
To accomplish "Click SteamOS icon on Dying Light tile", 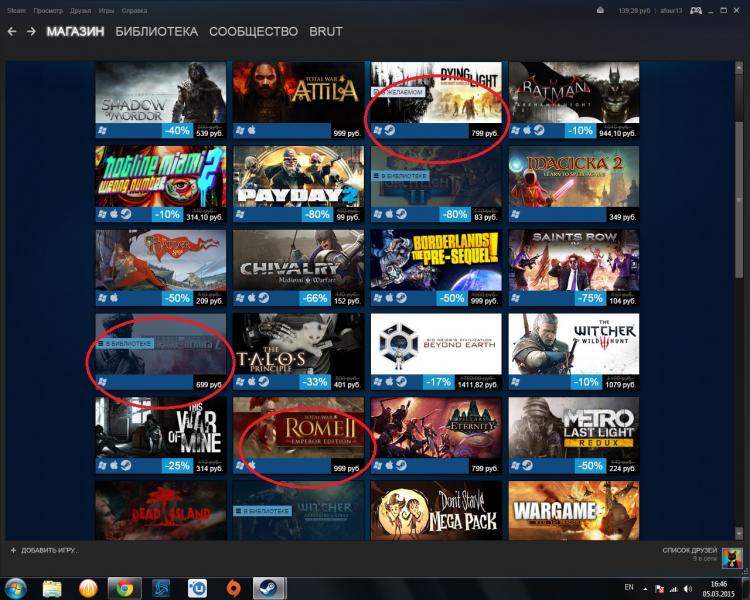I will tap(390, 130).
